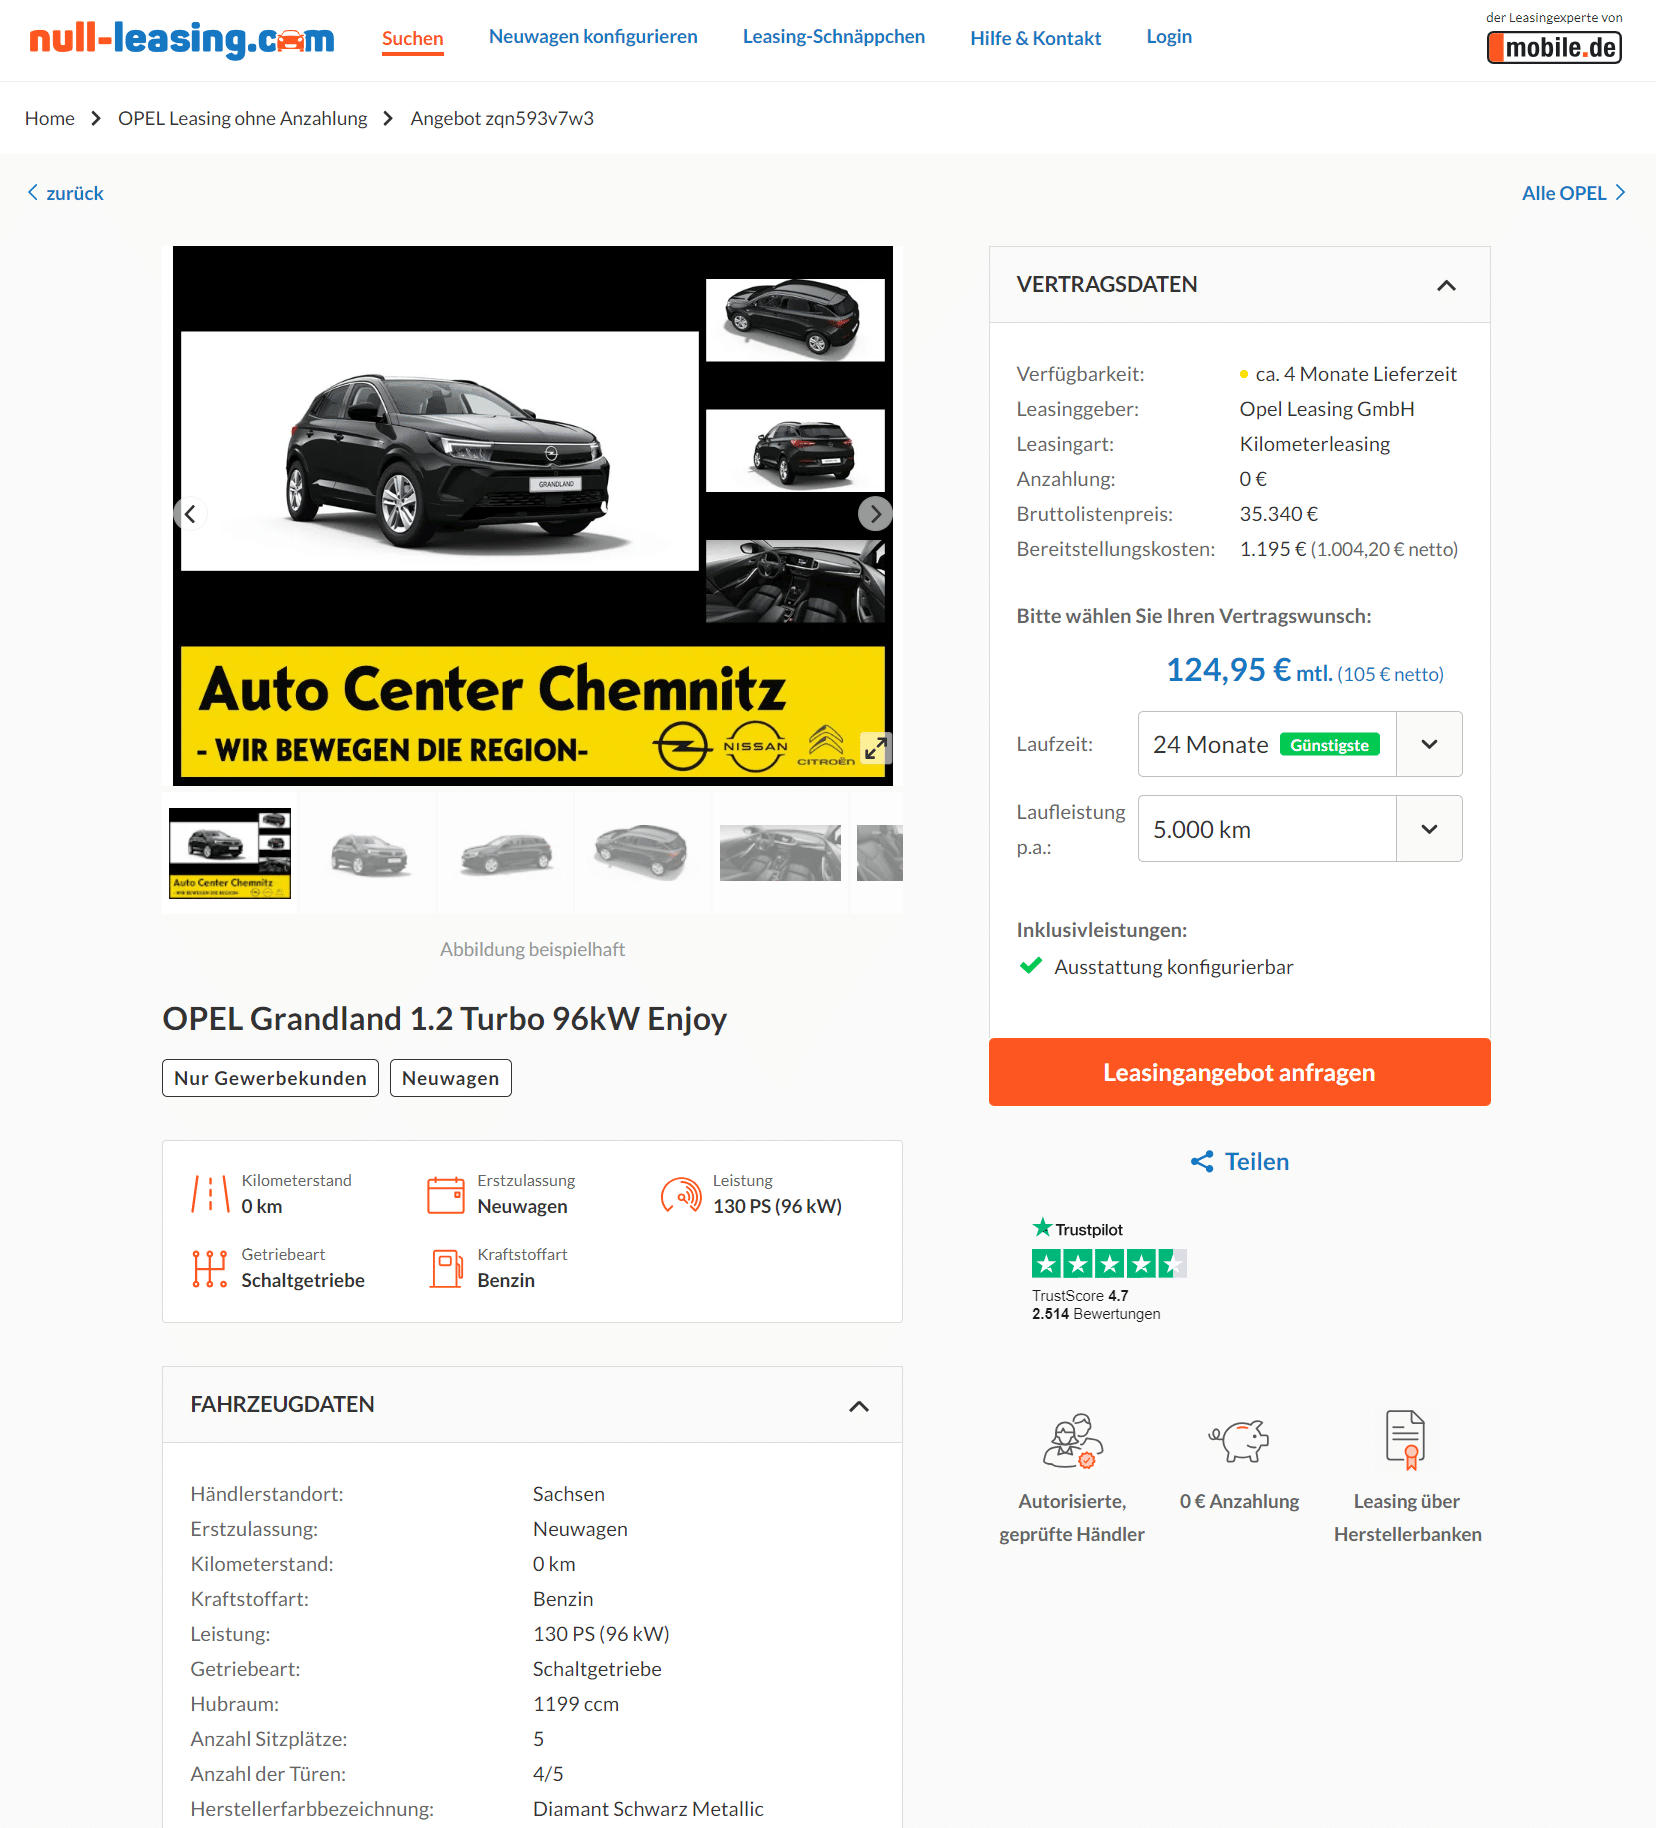
Task: Expand the car image to fullscreen
Action: [x=875, y=748]
